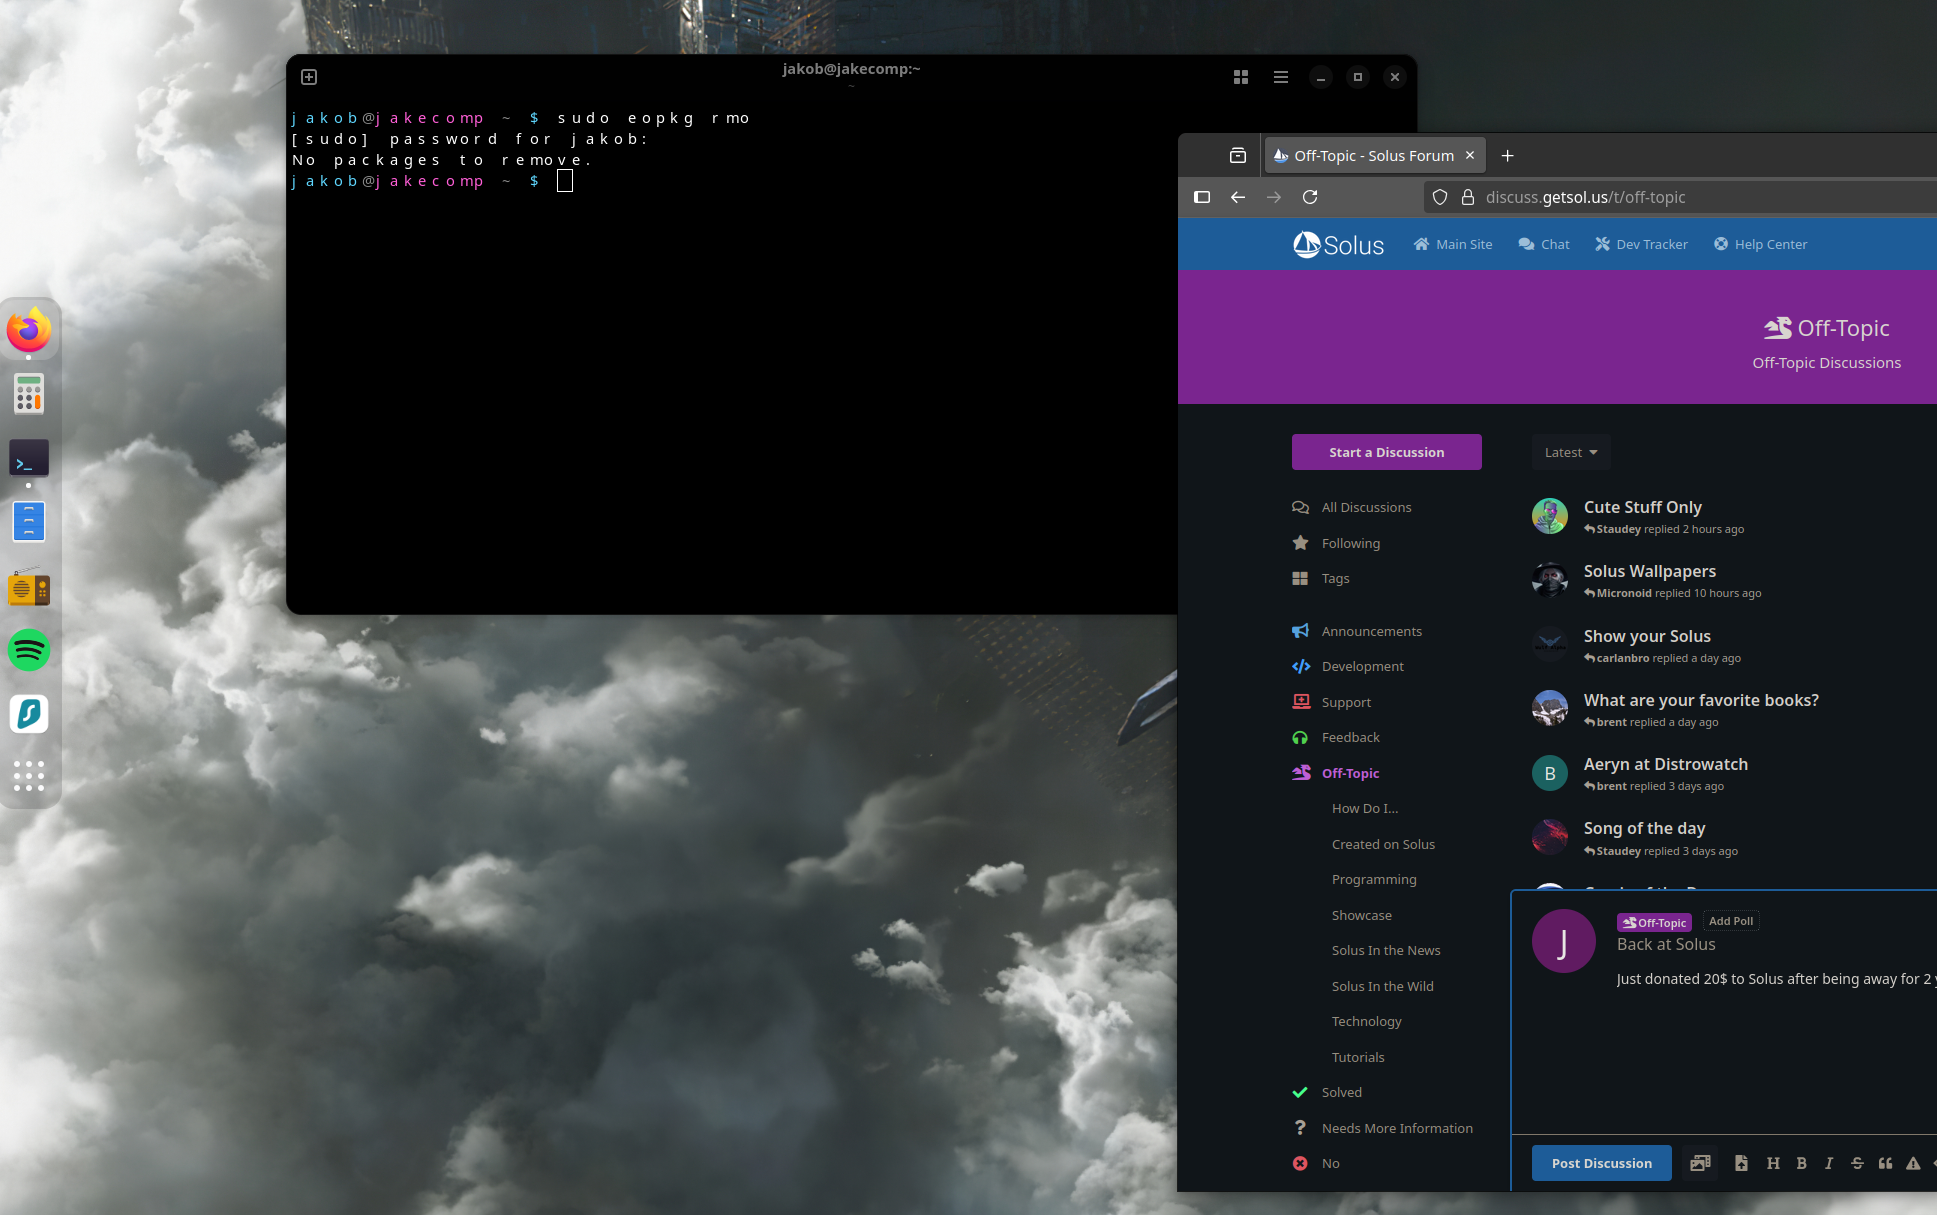Click the Solus logo in header

[x=1338, y=244]
